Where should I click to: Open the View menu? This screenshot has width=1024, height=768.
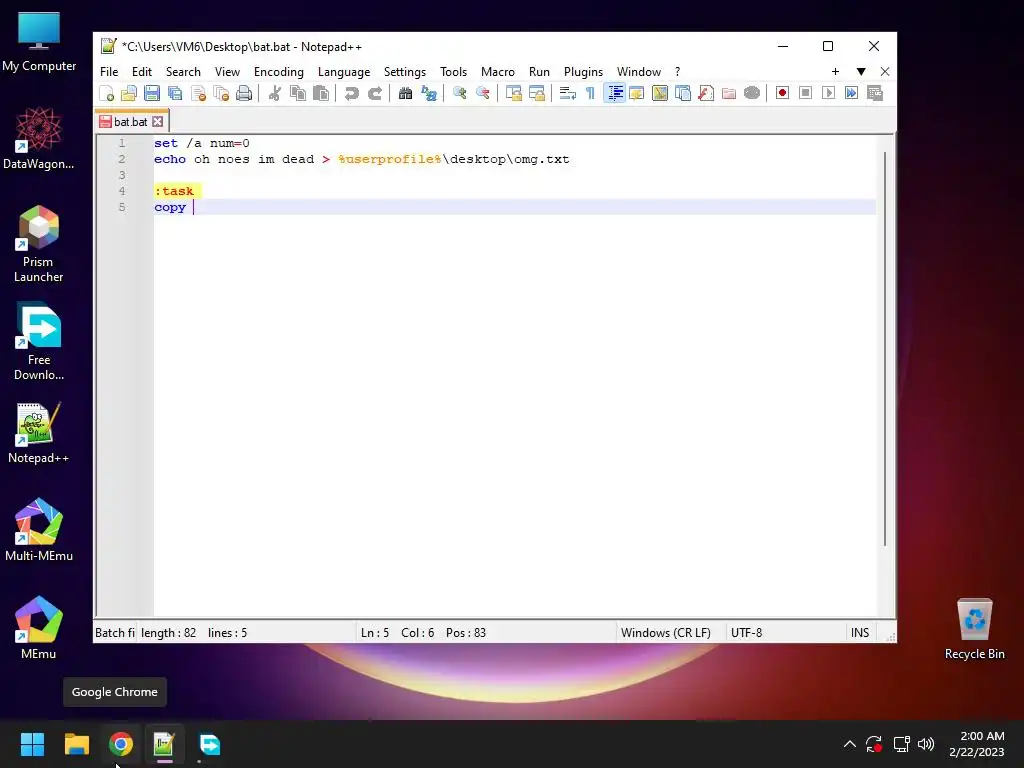227,72
